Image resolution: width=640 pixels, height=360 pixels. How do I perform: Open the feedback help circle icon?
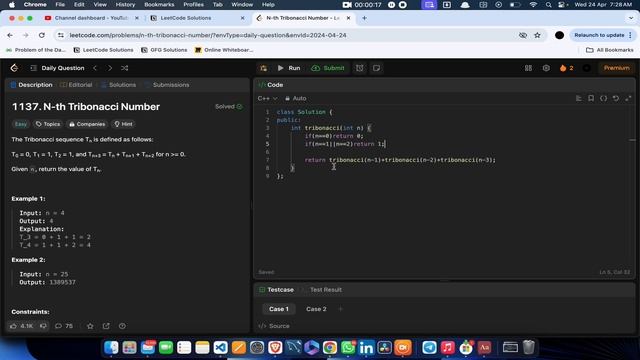click(x=122, y=326)
